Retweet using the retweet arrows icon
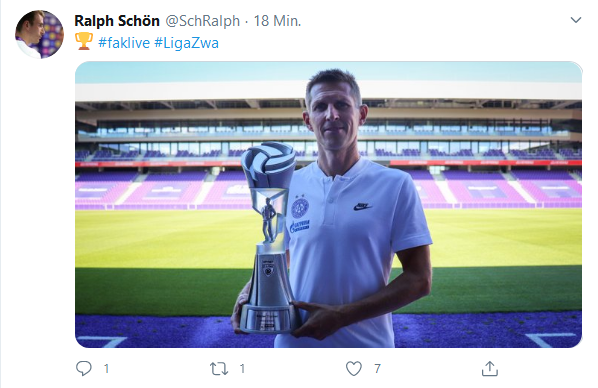Image resolution: width=598 pixels, height=388 pixels. pos(219,369)
